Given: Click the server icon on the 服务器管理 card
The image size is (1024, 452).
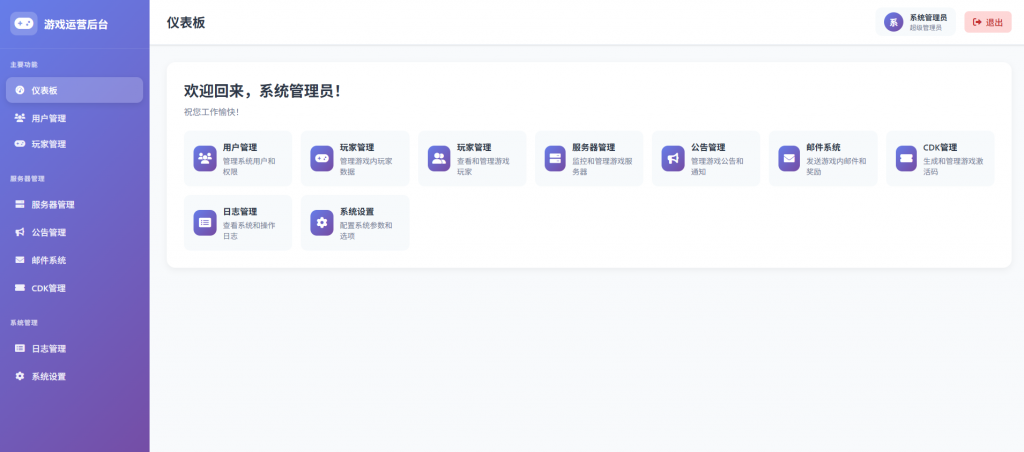Looking at the screenshot, I should [555, 158].
